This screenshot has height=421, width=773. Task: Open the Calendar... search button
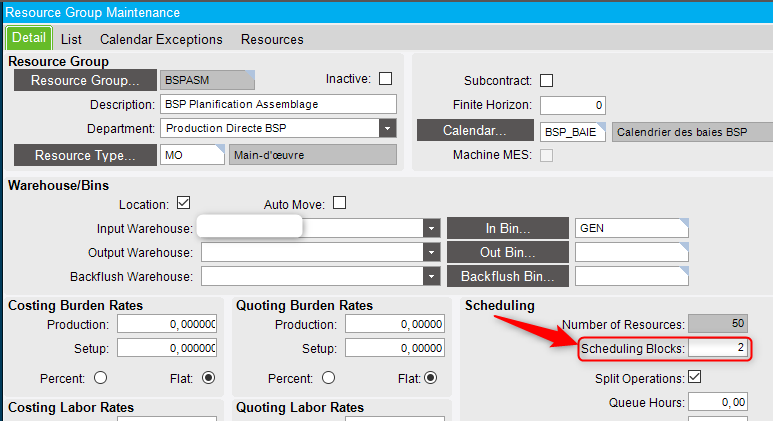475,131
